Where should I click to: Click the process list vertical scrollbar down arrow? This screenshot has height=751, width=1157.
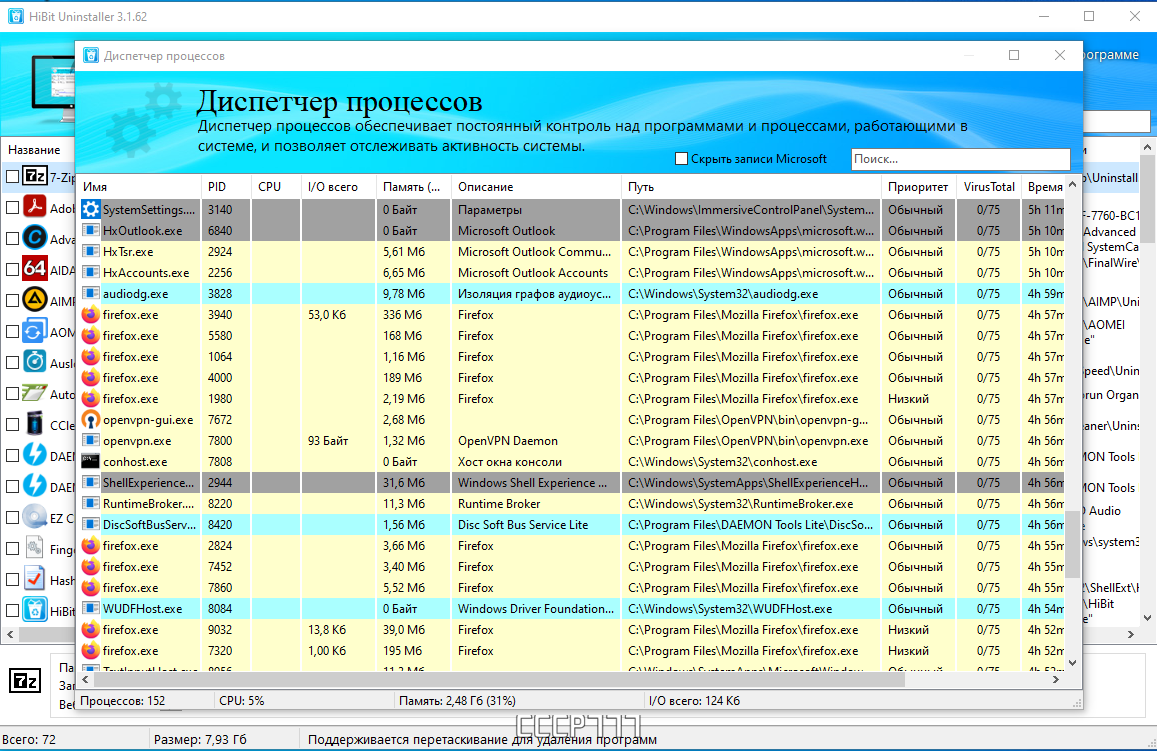[1073, 662]
